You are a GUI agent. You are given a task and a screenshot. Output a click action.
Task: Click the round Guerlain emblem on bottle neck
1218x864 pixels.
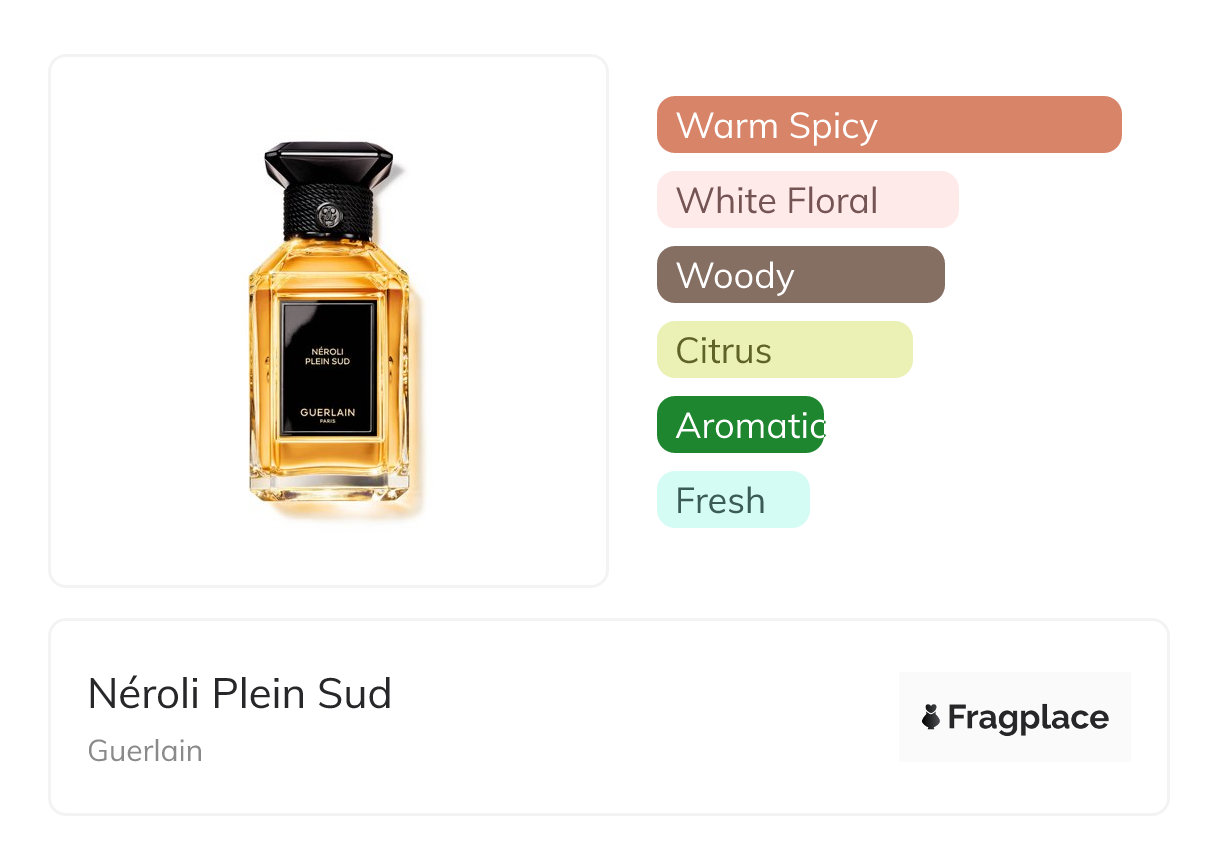[x=328, y=214]
